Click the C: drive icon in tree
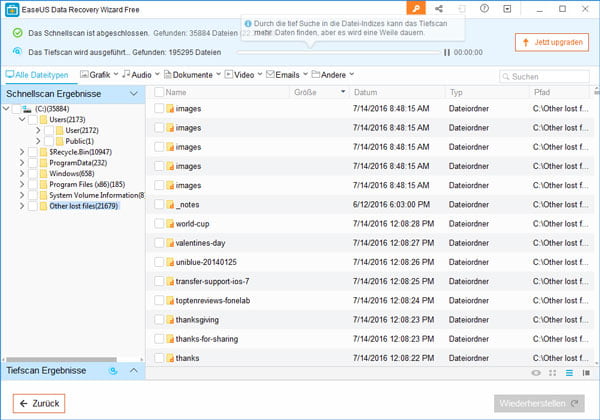The image size is (600, 420). coord(27,109)
